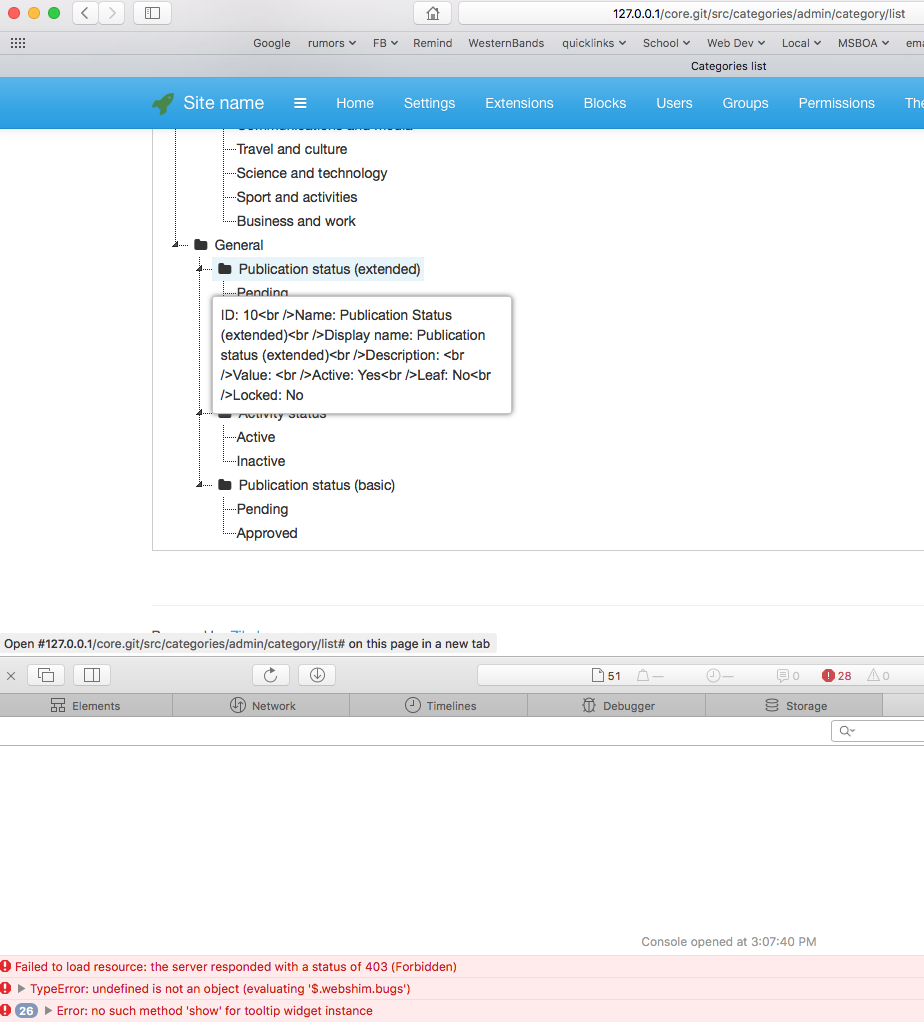Switch to the Timelines tab
This screenshot has width=924, height=1028.
(440, 705)
